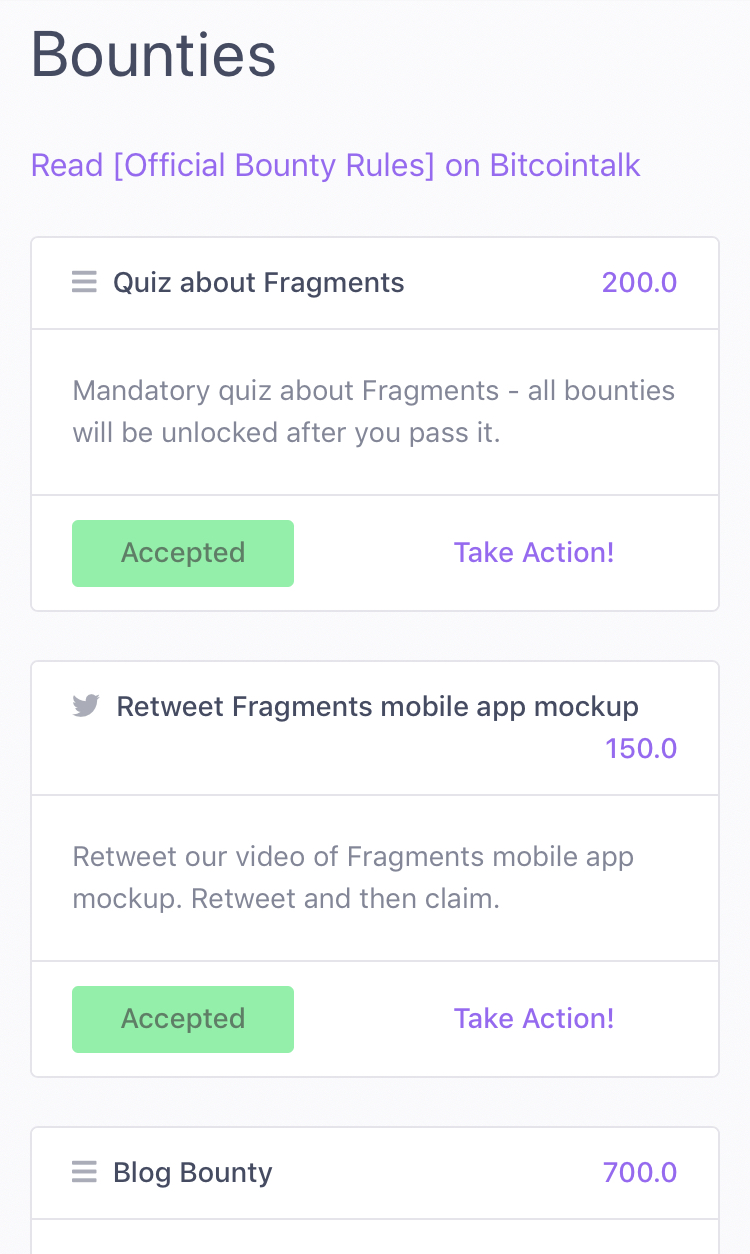This screenshot has width=750, height=1254.
Task: Click Take Action! in the Retweet card
Action: pos(533,1019)
